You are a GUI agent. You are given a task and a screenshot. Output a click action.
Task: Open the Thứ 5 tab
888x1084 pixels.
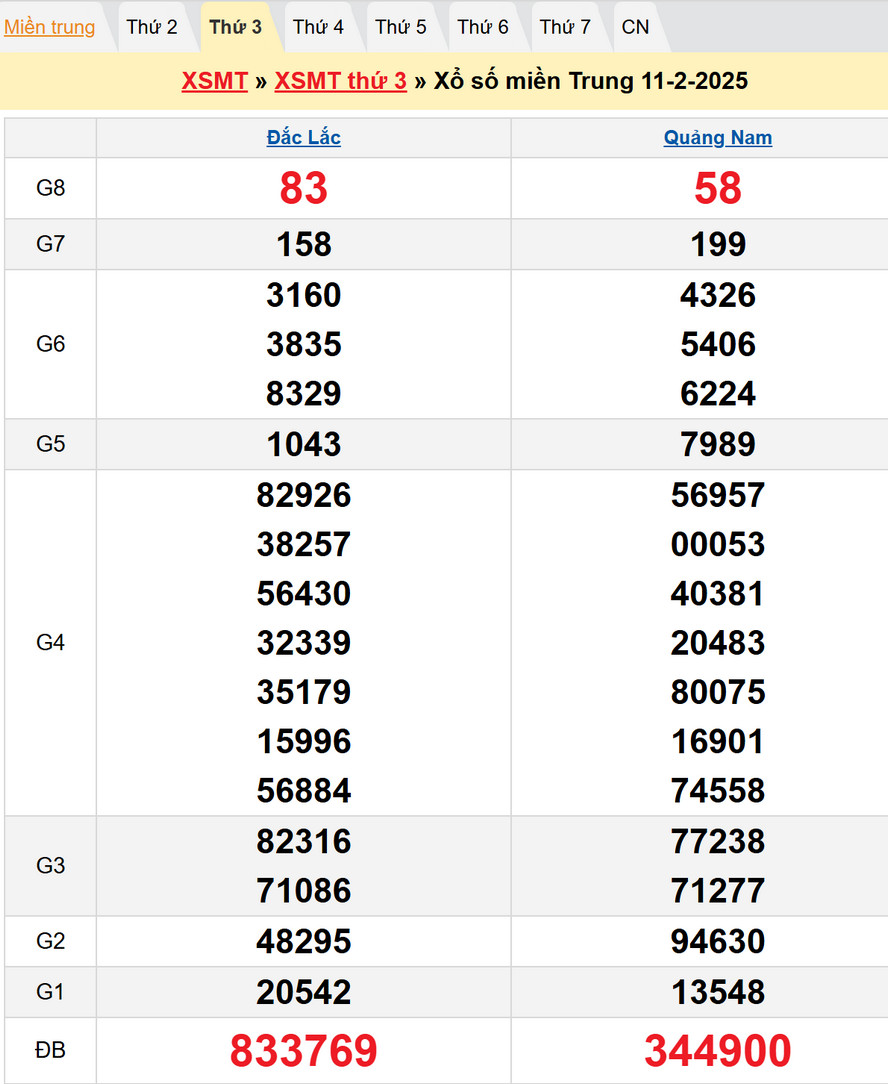[400, 27]
